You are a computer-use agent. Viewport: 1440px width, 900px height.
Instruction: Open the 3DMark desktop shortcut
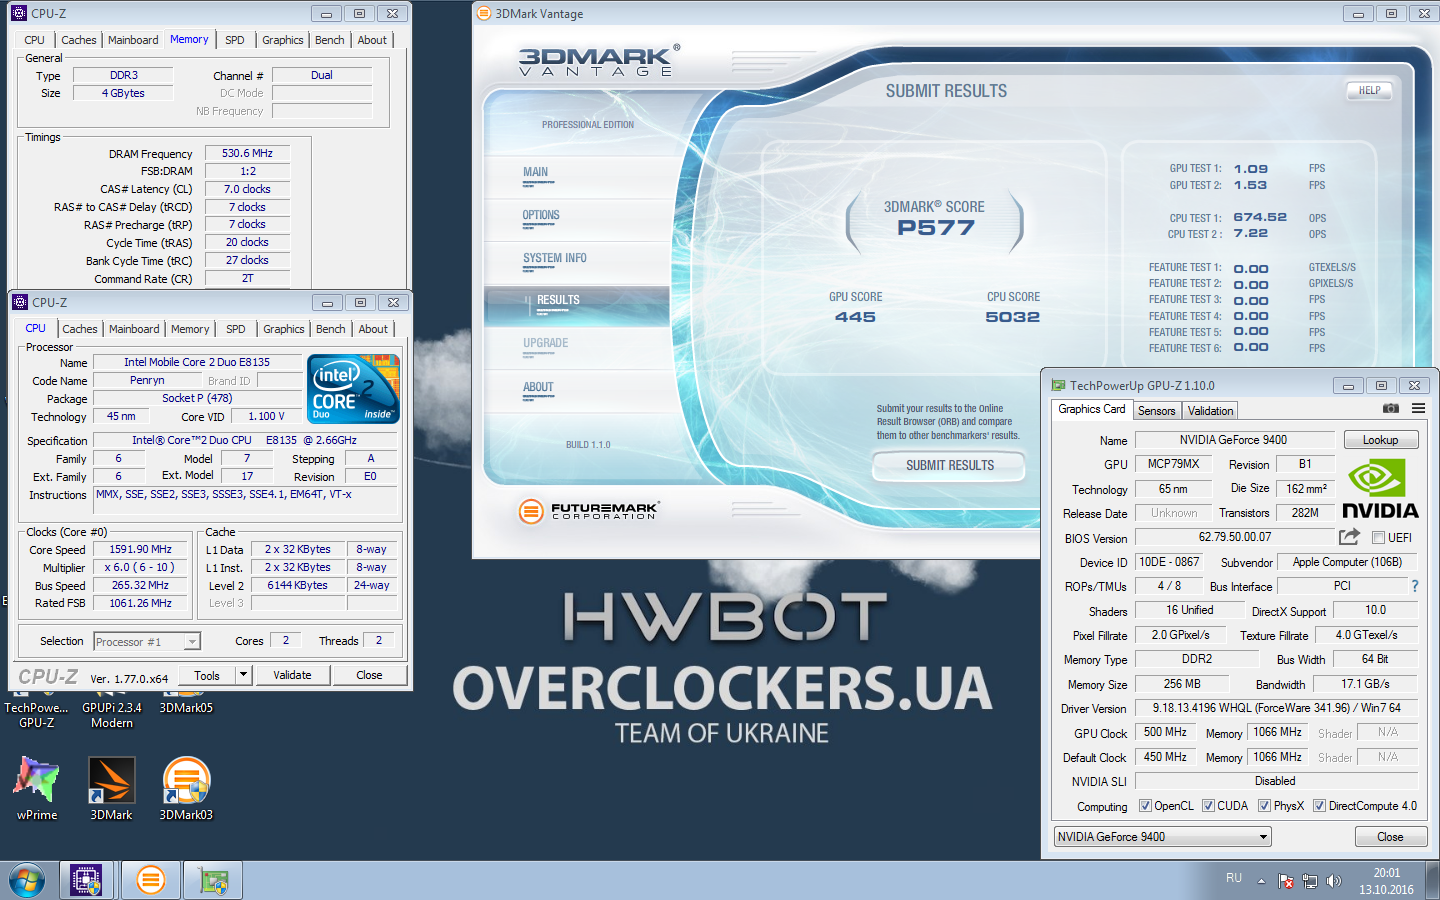111,789
